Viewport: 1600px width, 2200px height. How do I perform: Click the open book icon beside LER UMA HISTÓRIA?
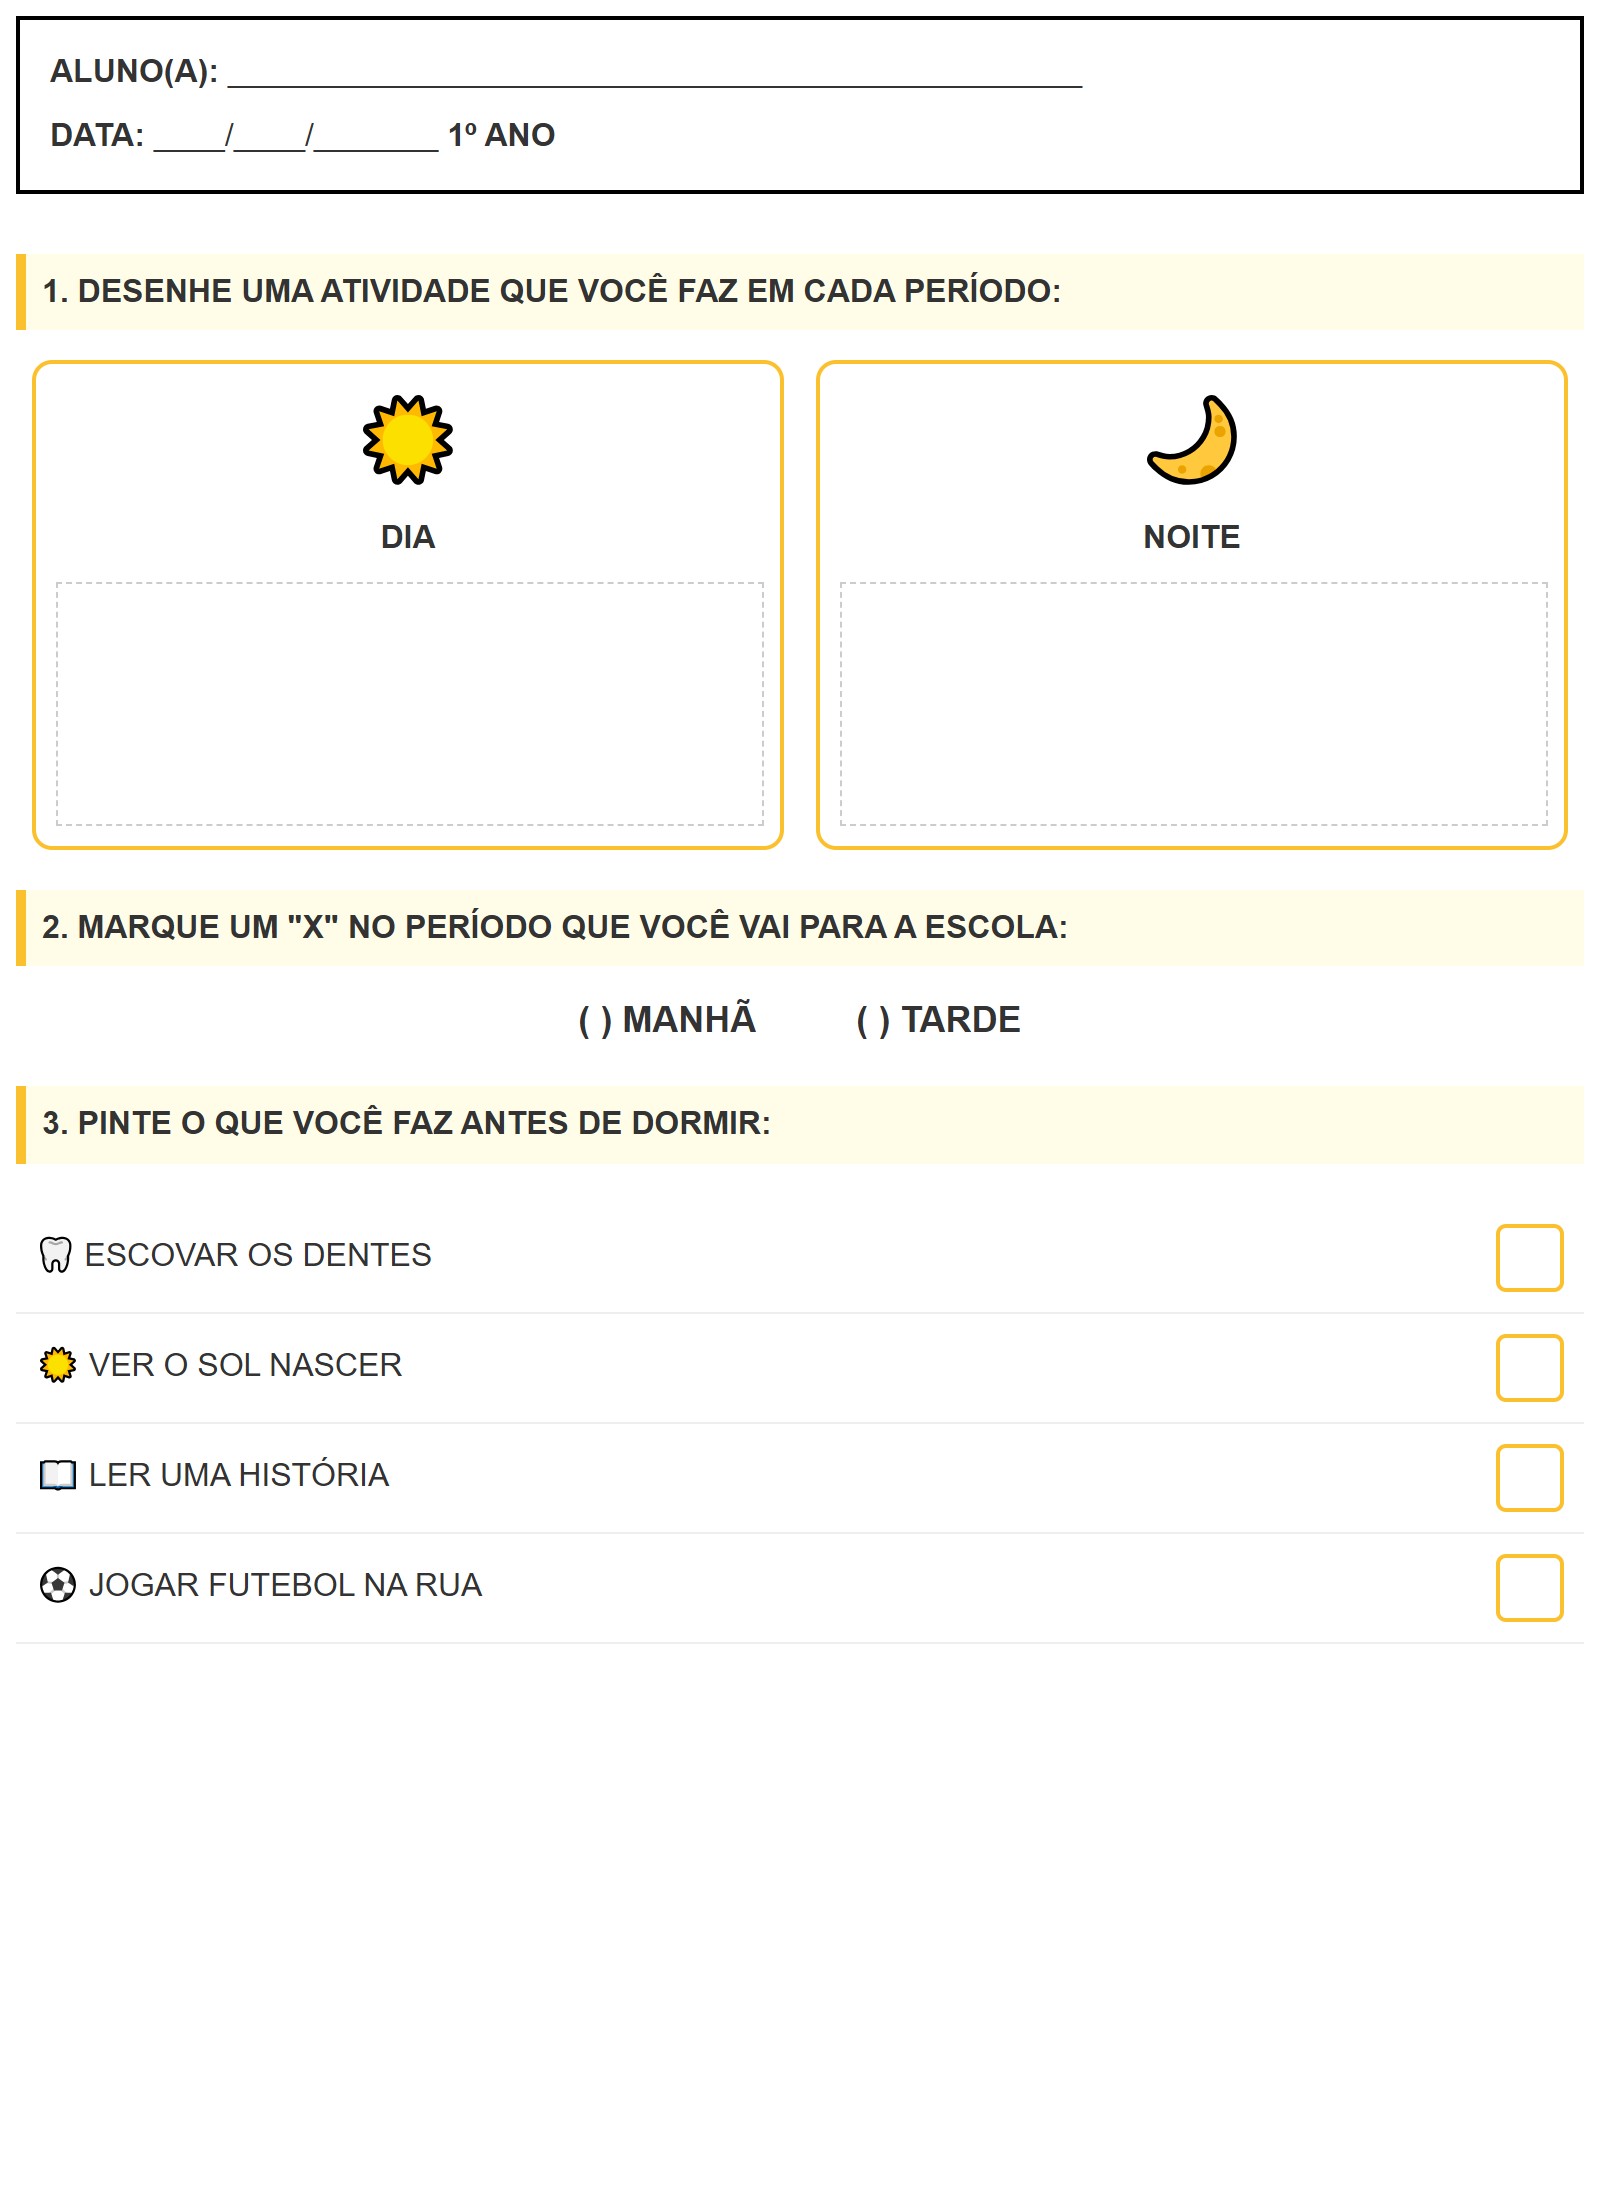pos(58,1475)
